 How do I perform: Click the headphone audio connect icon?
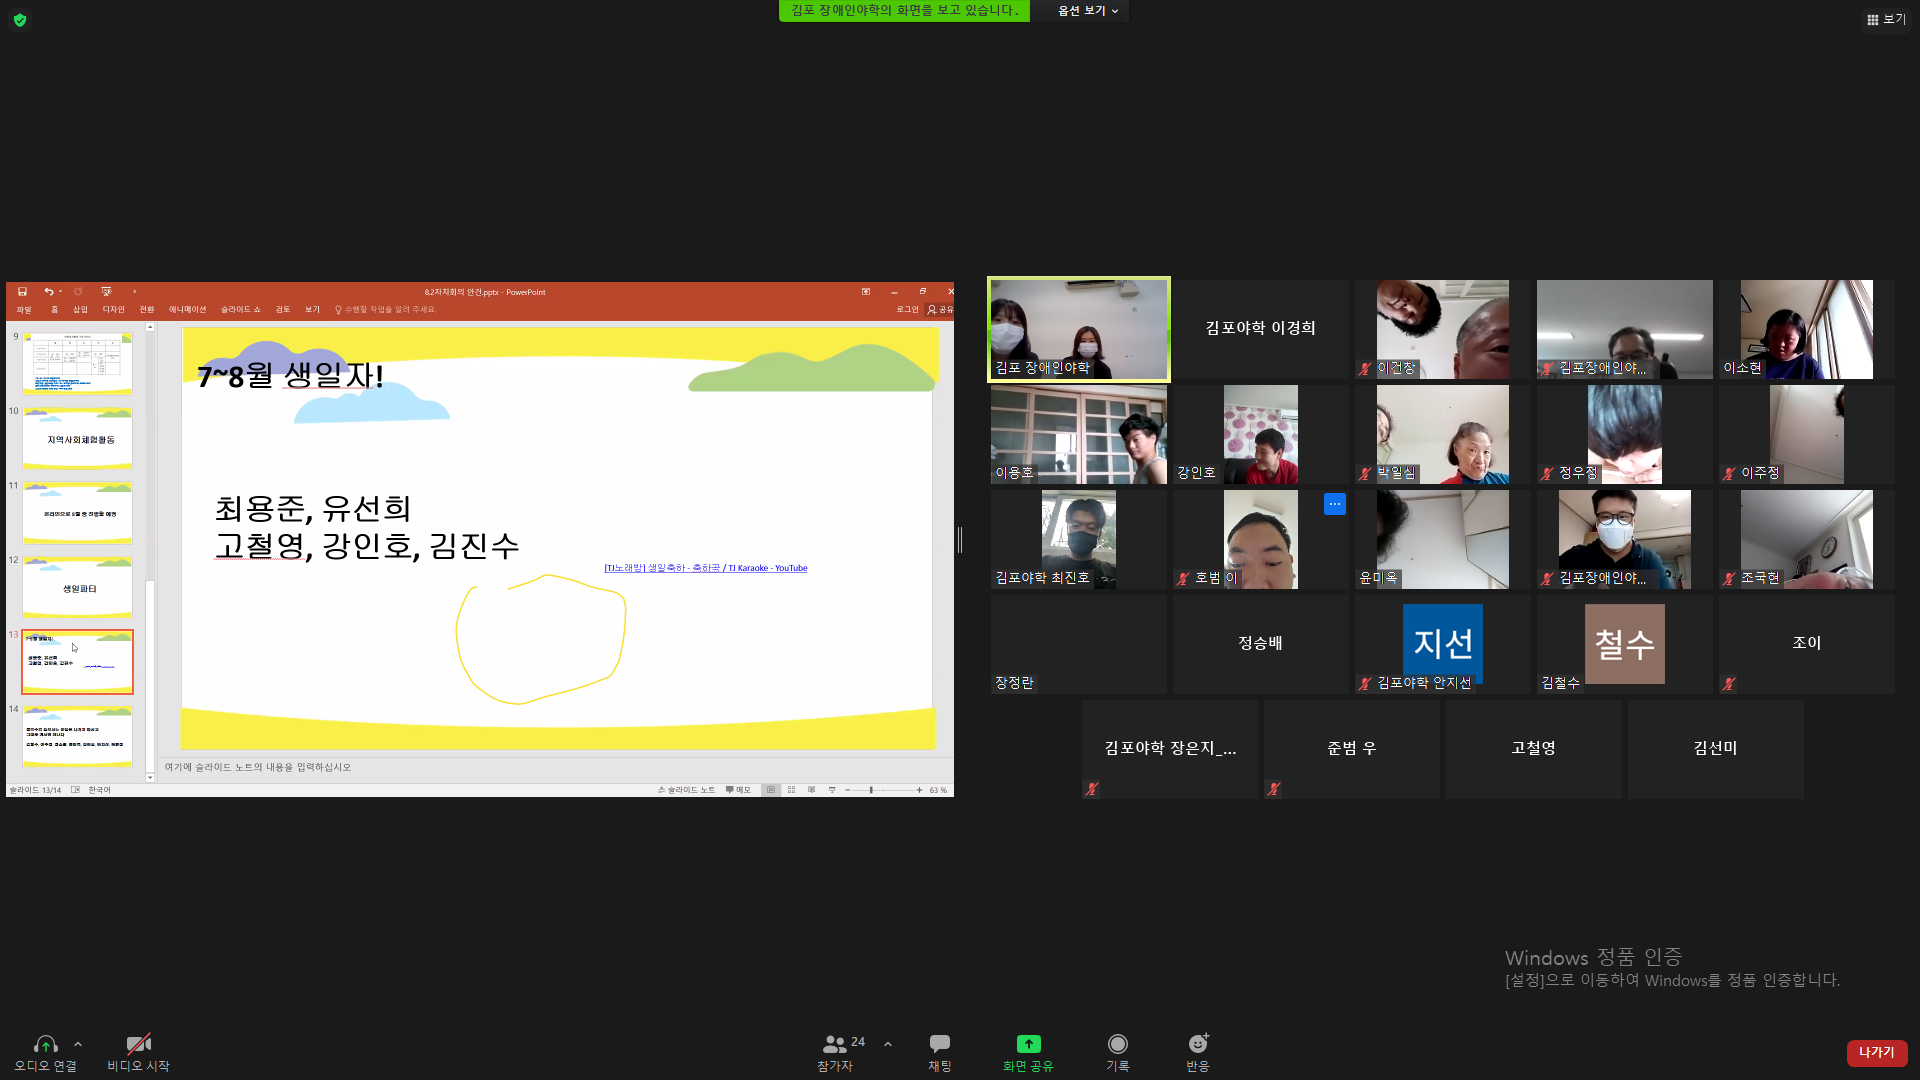pyautogui.click(x=46, y=1044)
